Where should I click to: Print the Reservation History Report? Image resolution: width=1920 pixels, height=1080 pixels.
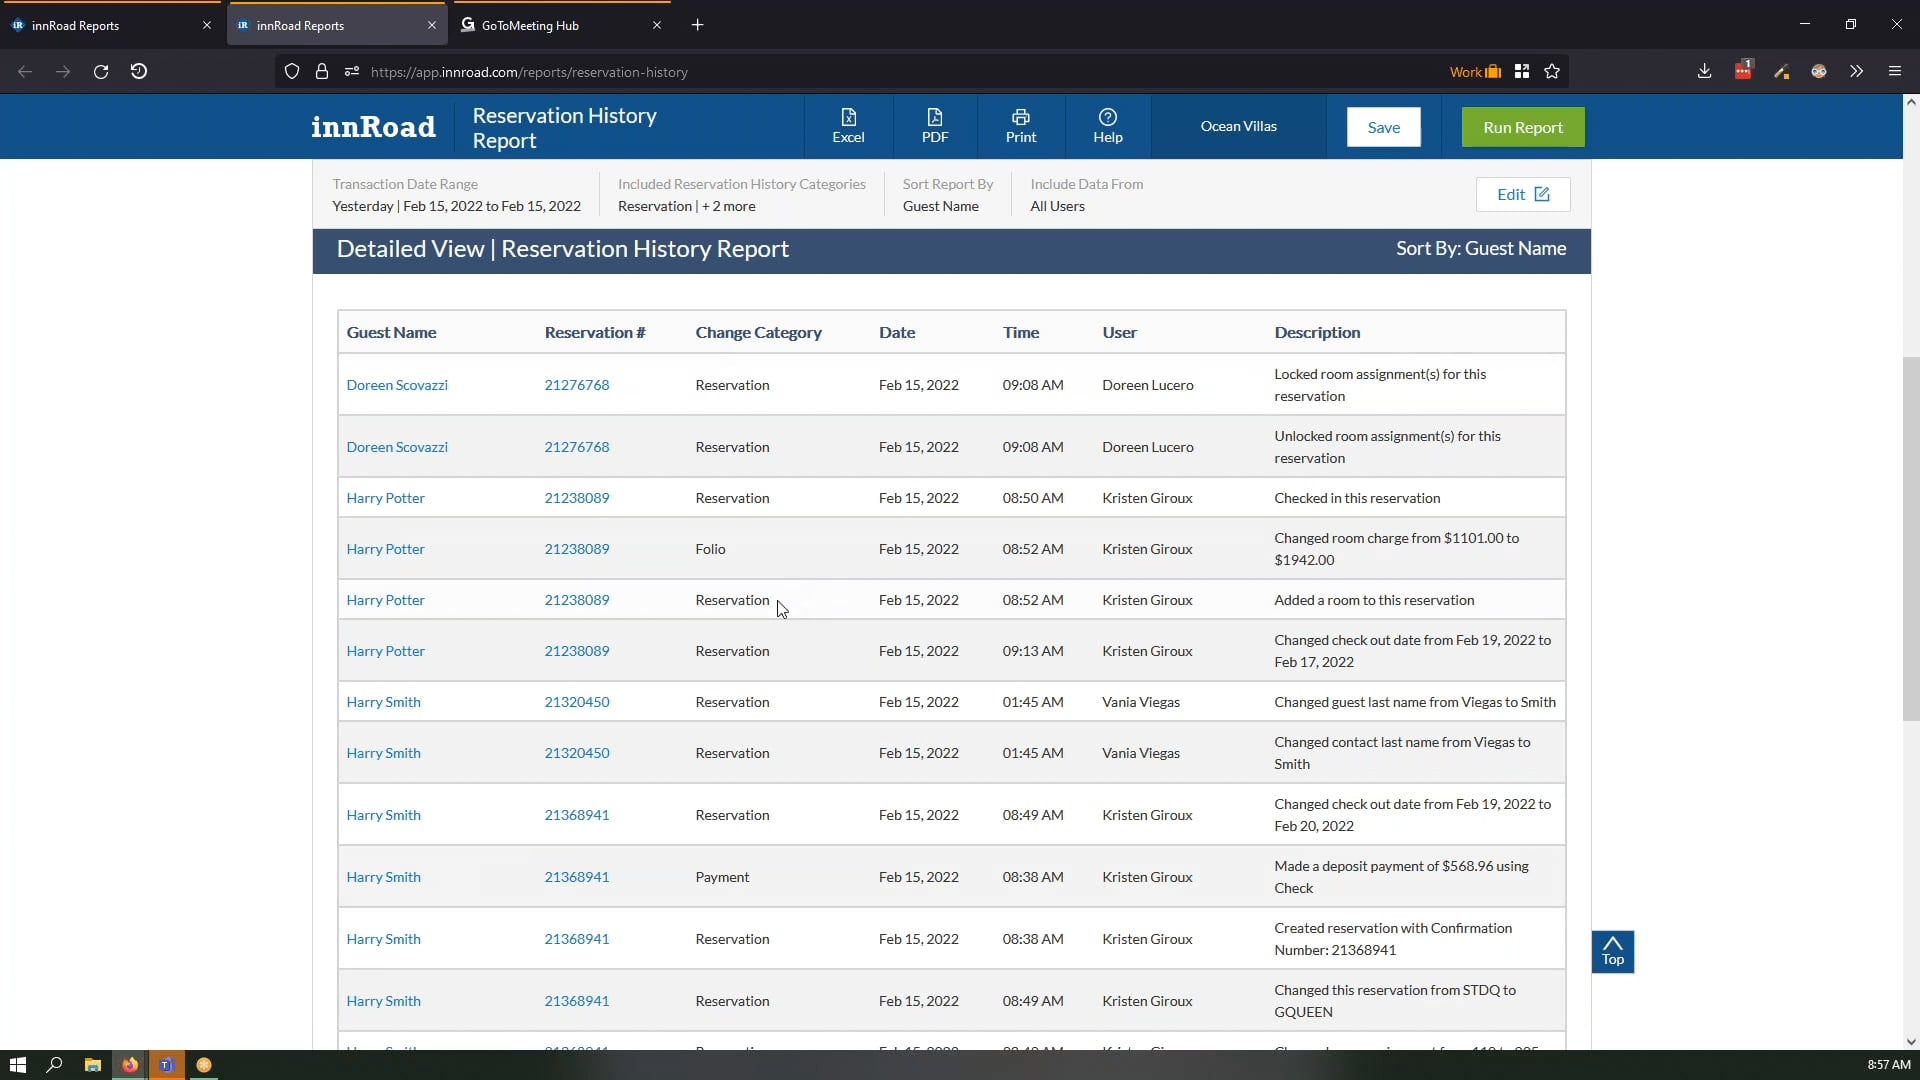(x=1019, y=126)
